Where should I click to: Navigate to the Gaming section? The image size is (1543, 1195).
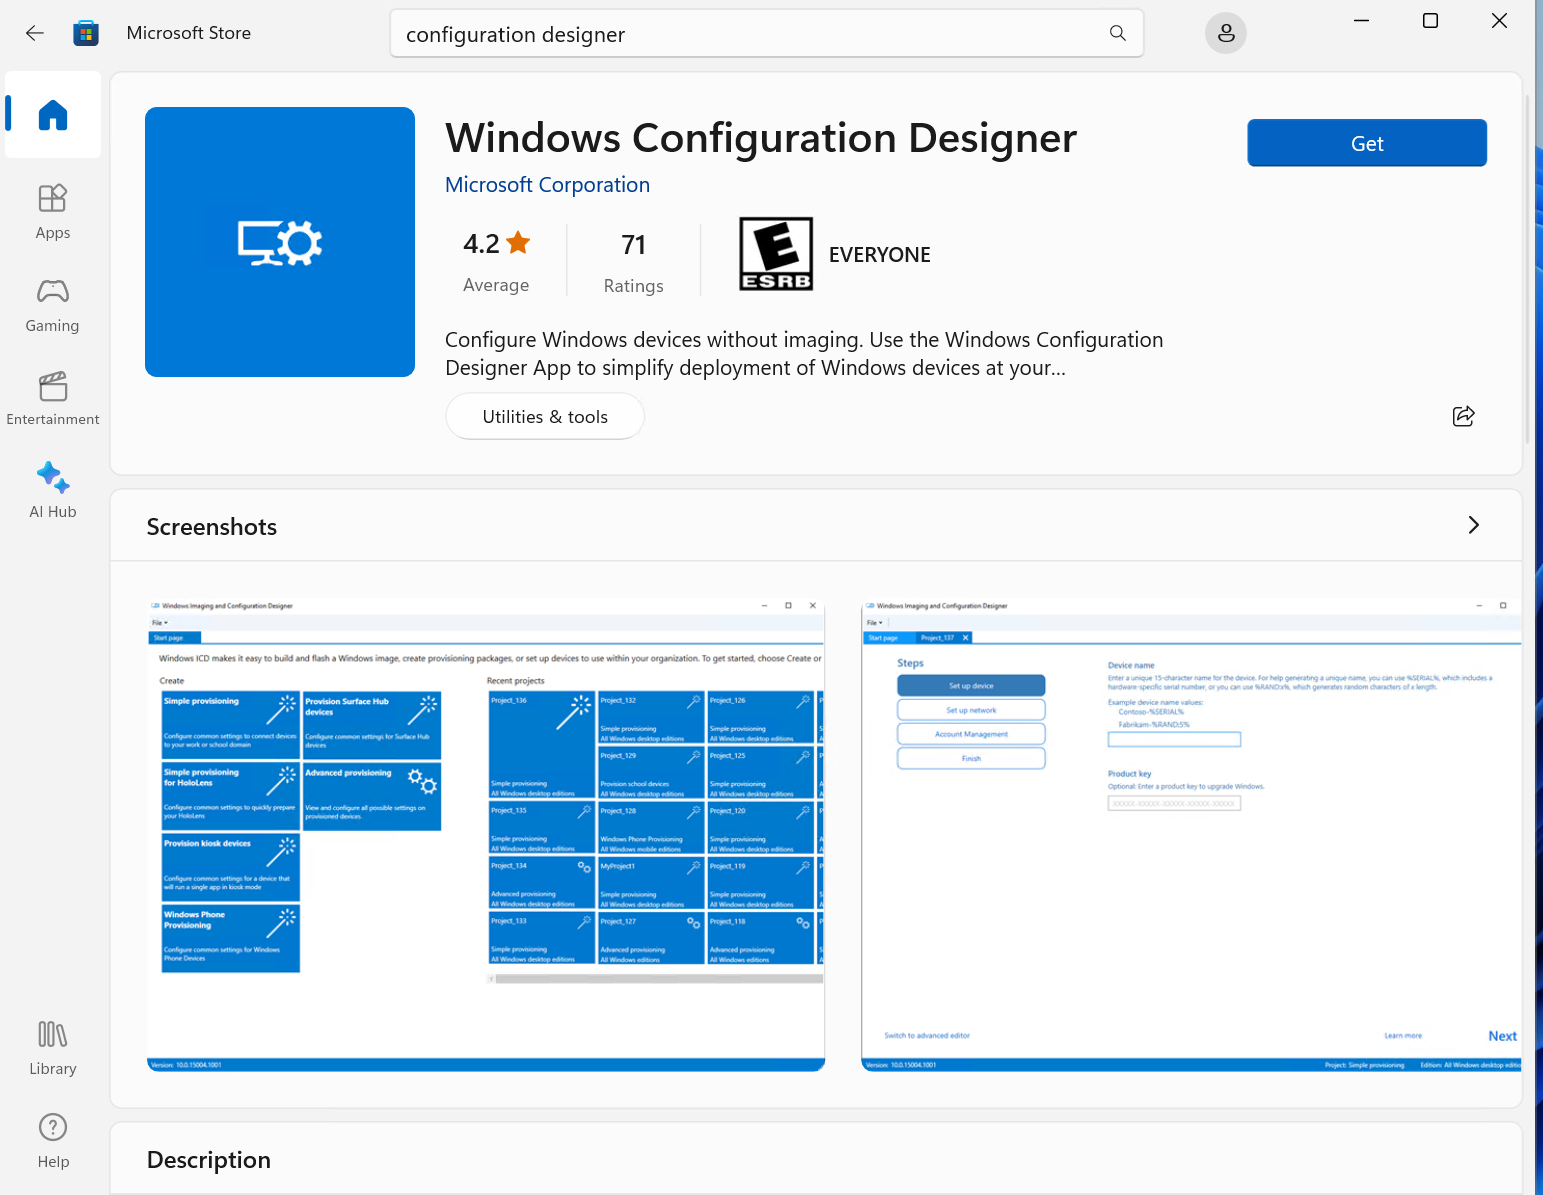pos(53,305)
